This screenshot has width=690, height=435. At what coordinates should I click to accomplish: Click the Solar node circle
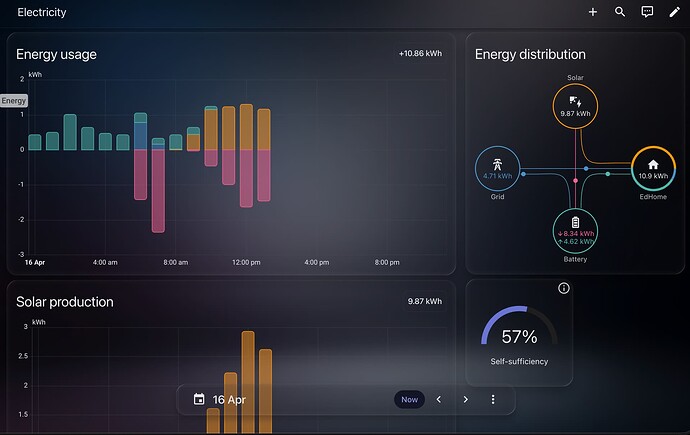[575, 106]
